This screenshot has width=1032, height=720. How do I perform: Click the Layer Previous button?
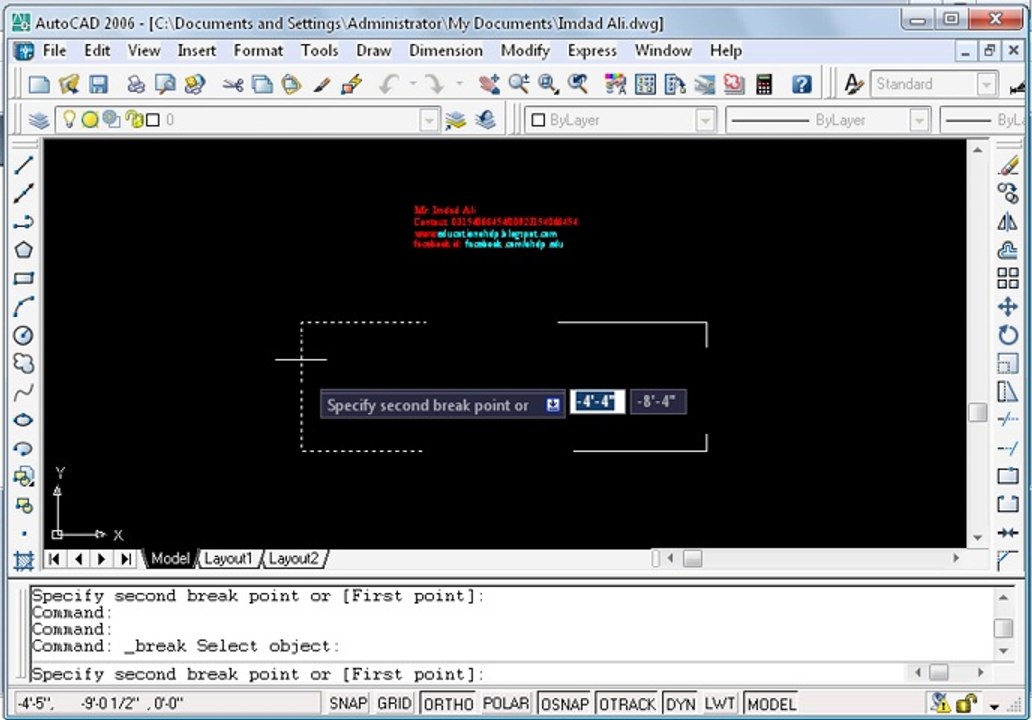[486, 120]
